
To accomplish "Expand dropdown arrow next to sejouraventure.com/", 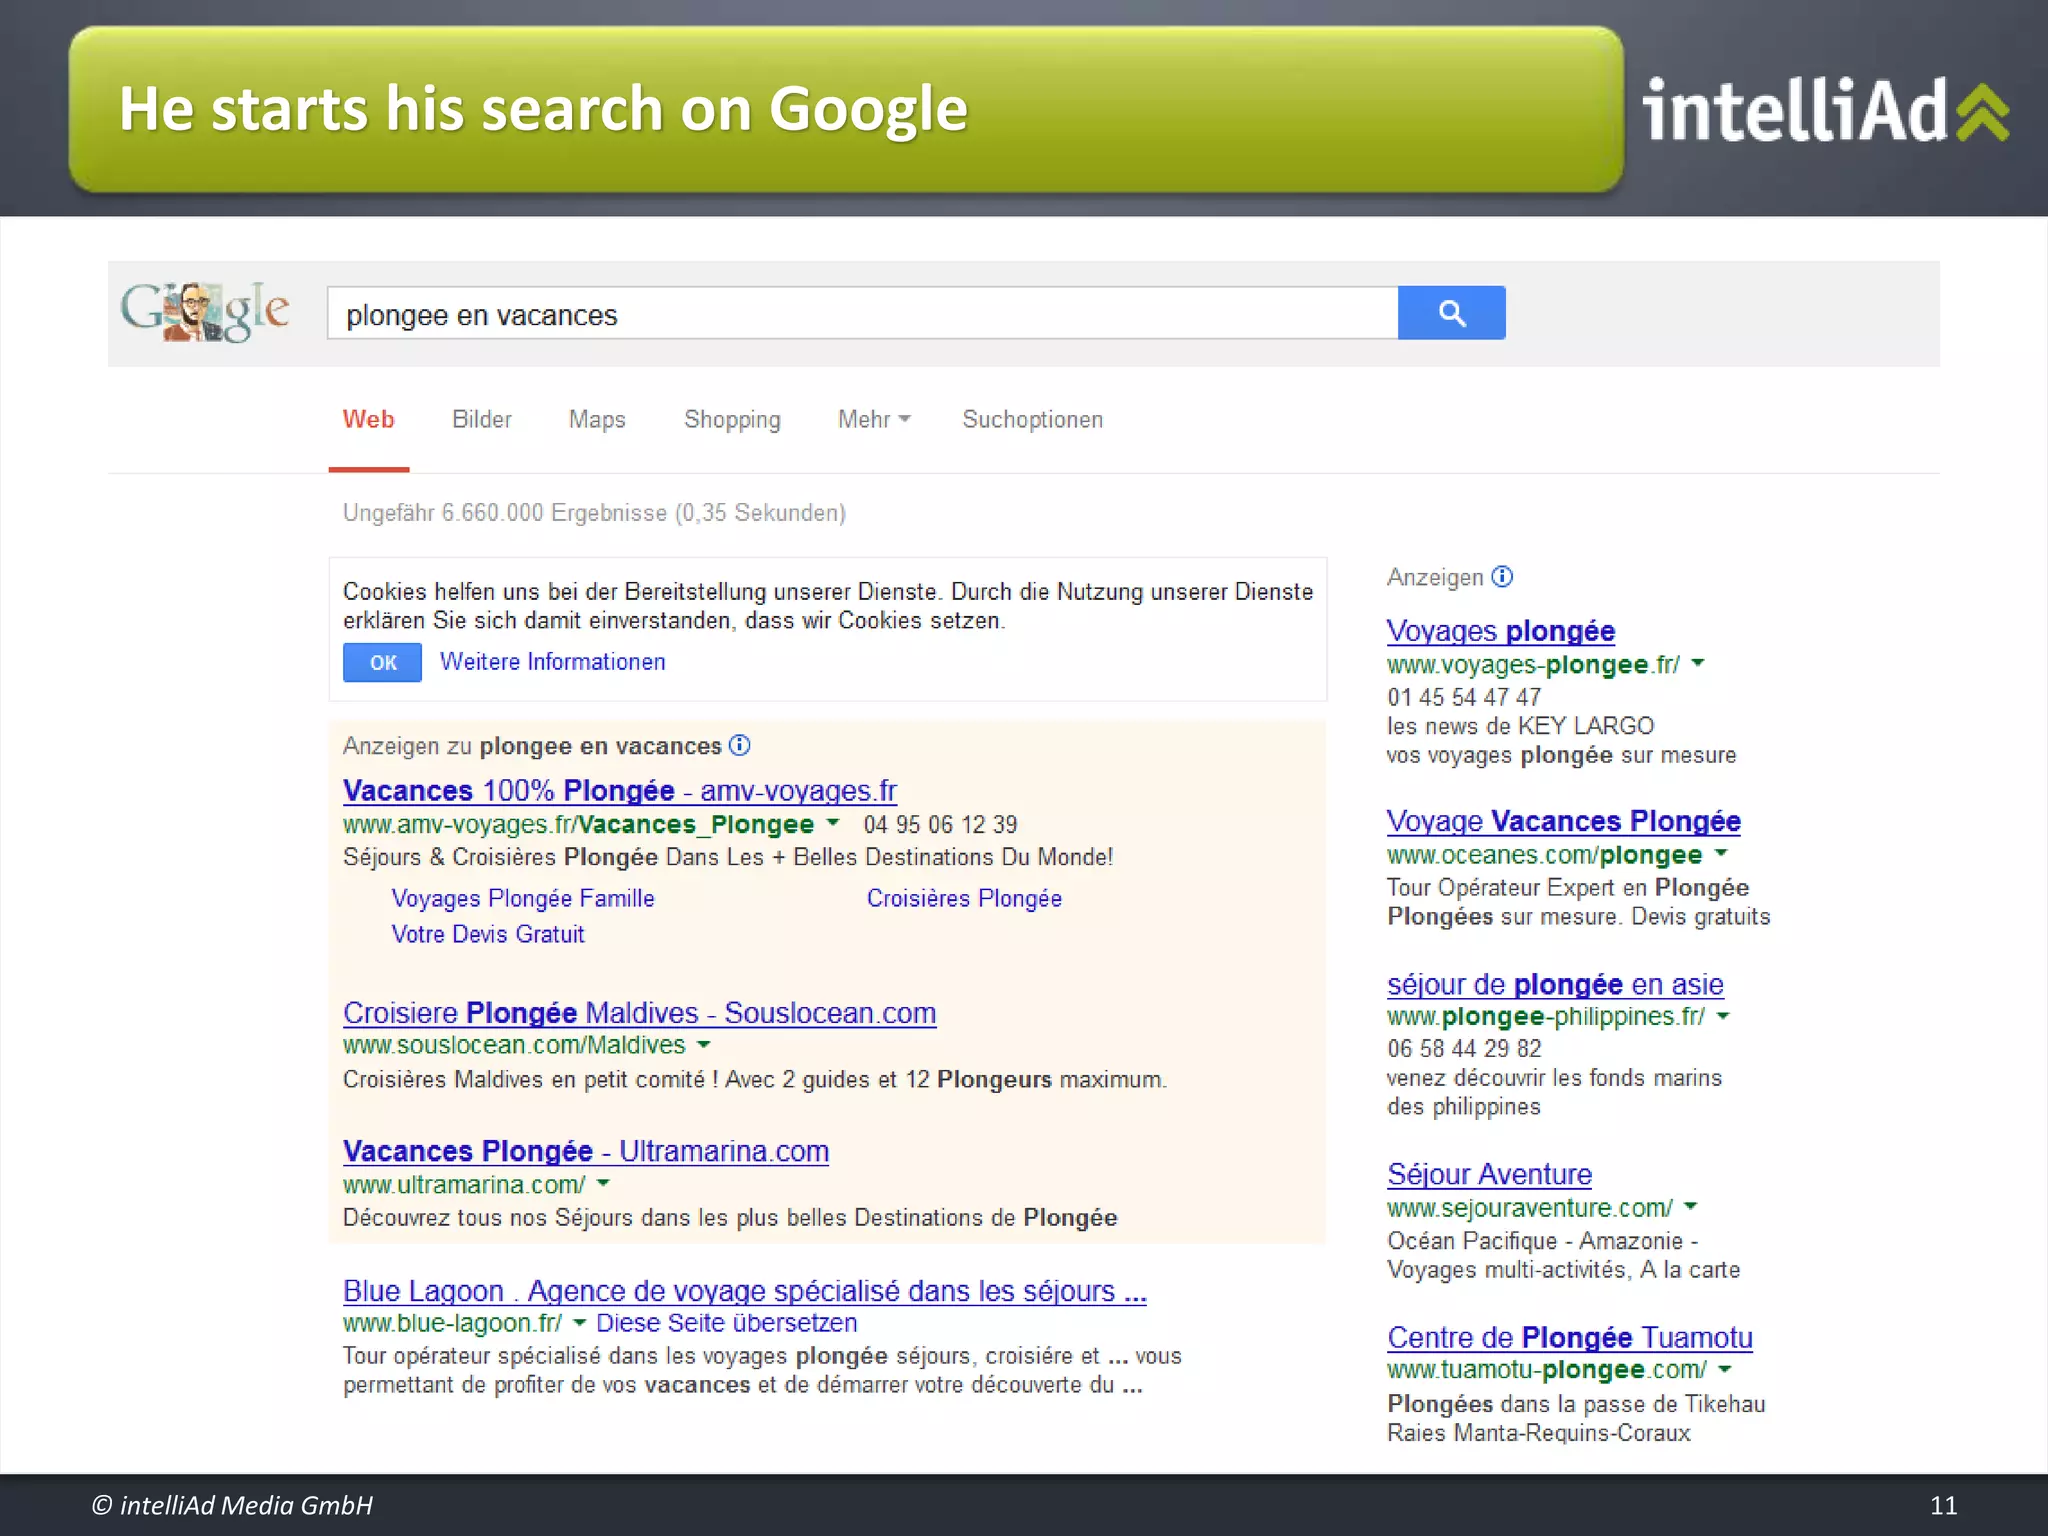I will [1691, 1206].
